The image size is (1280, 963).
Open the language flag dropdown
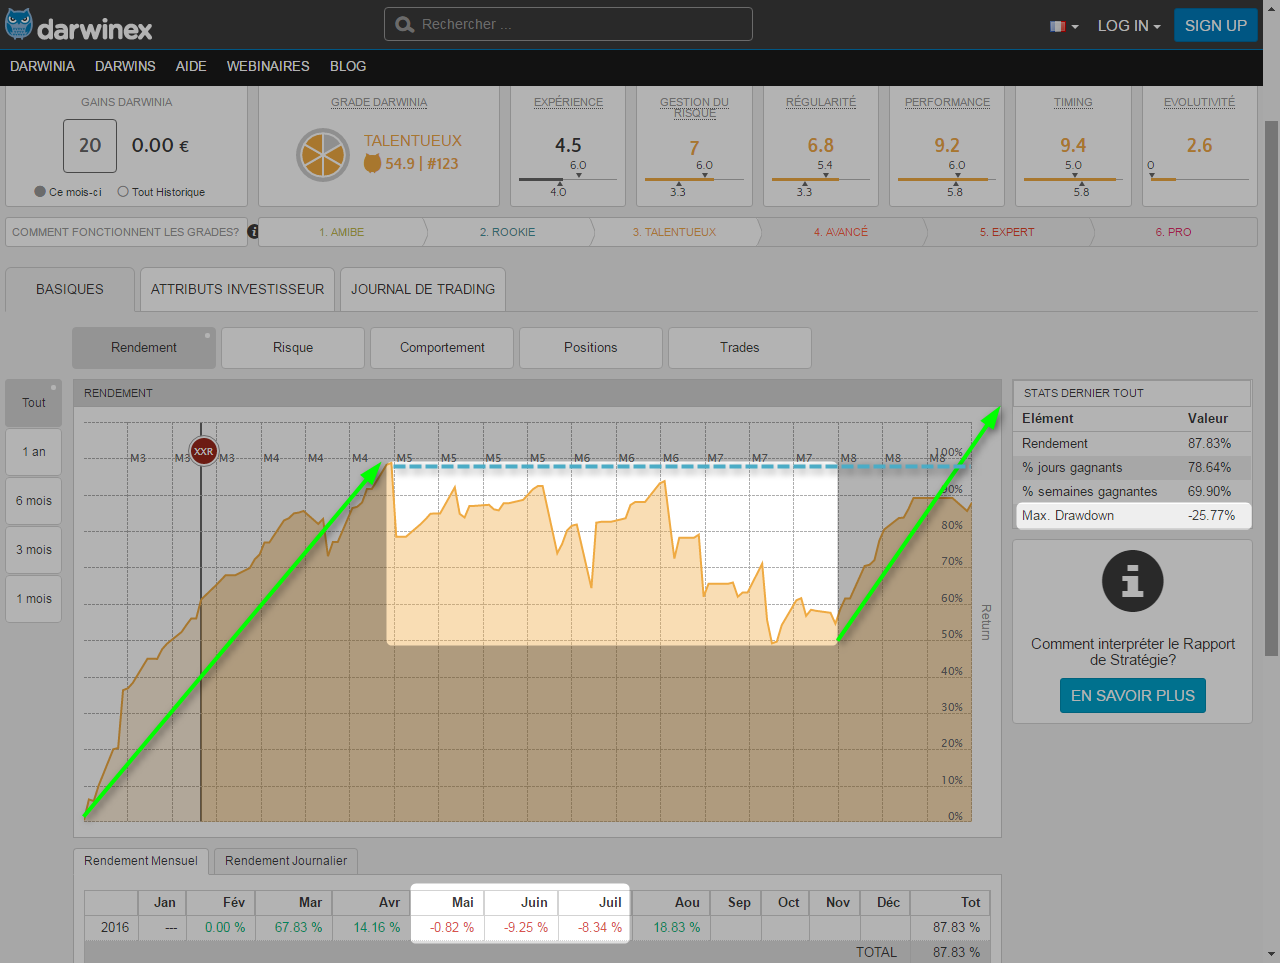pos(1063,26)
